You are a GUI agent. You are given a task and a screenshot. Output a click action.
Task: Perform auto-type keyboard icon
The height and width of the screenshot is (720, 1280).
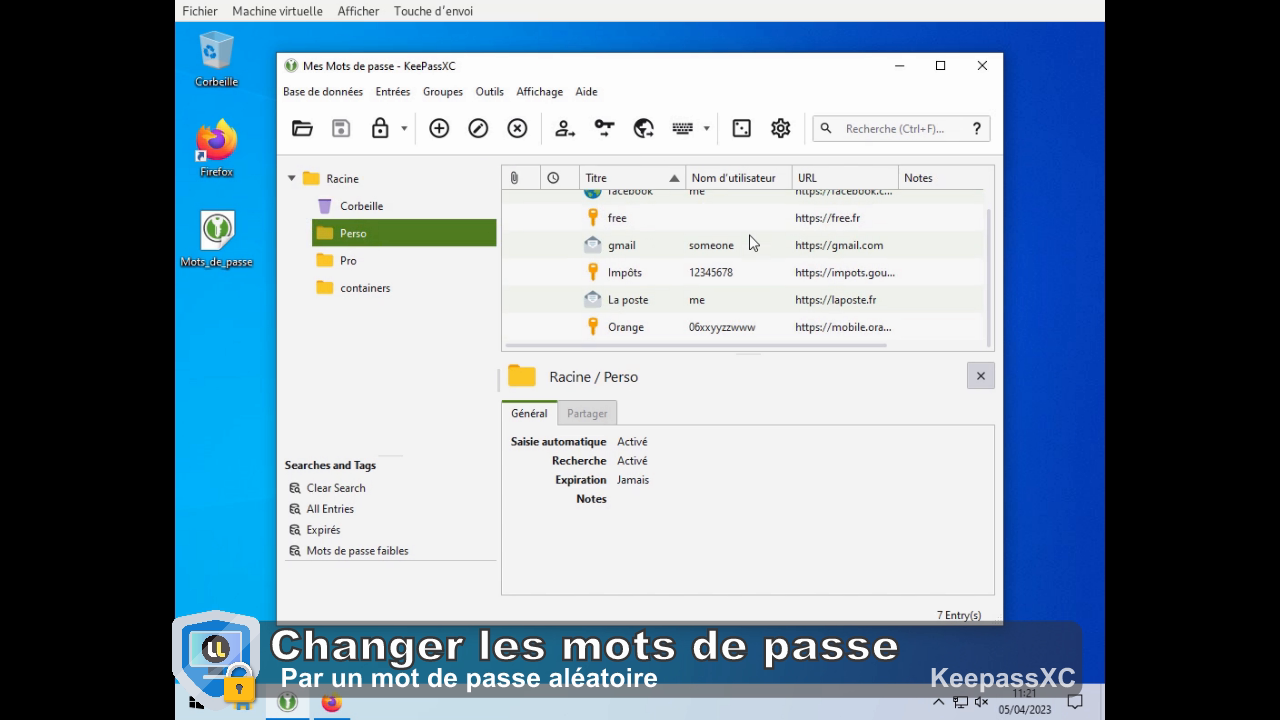[683, 128]
